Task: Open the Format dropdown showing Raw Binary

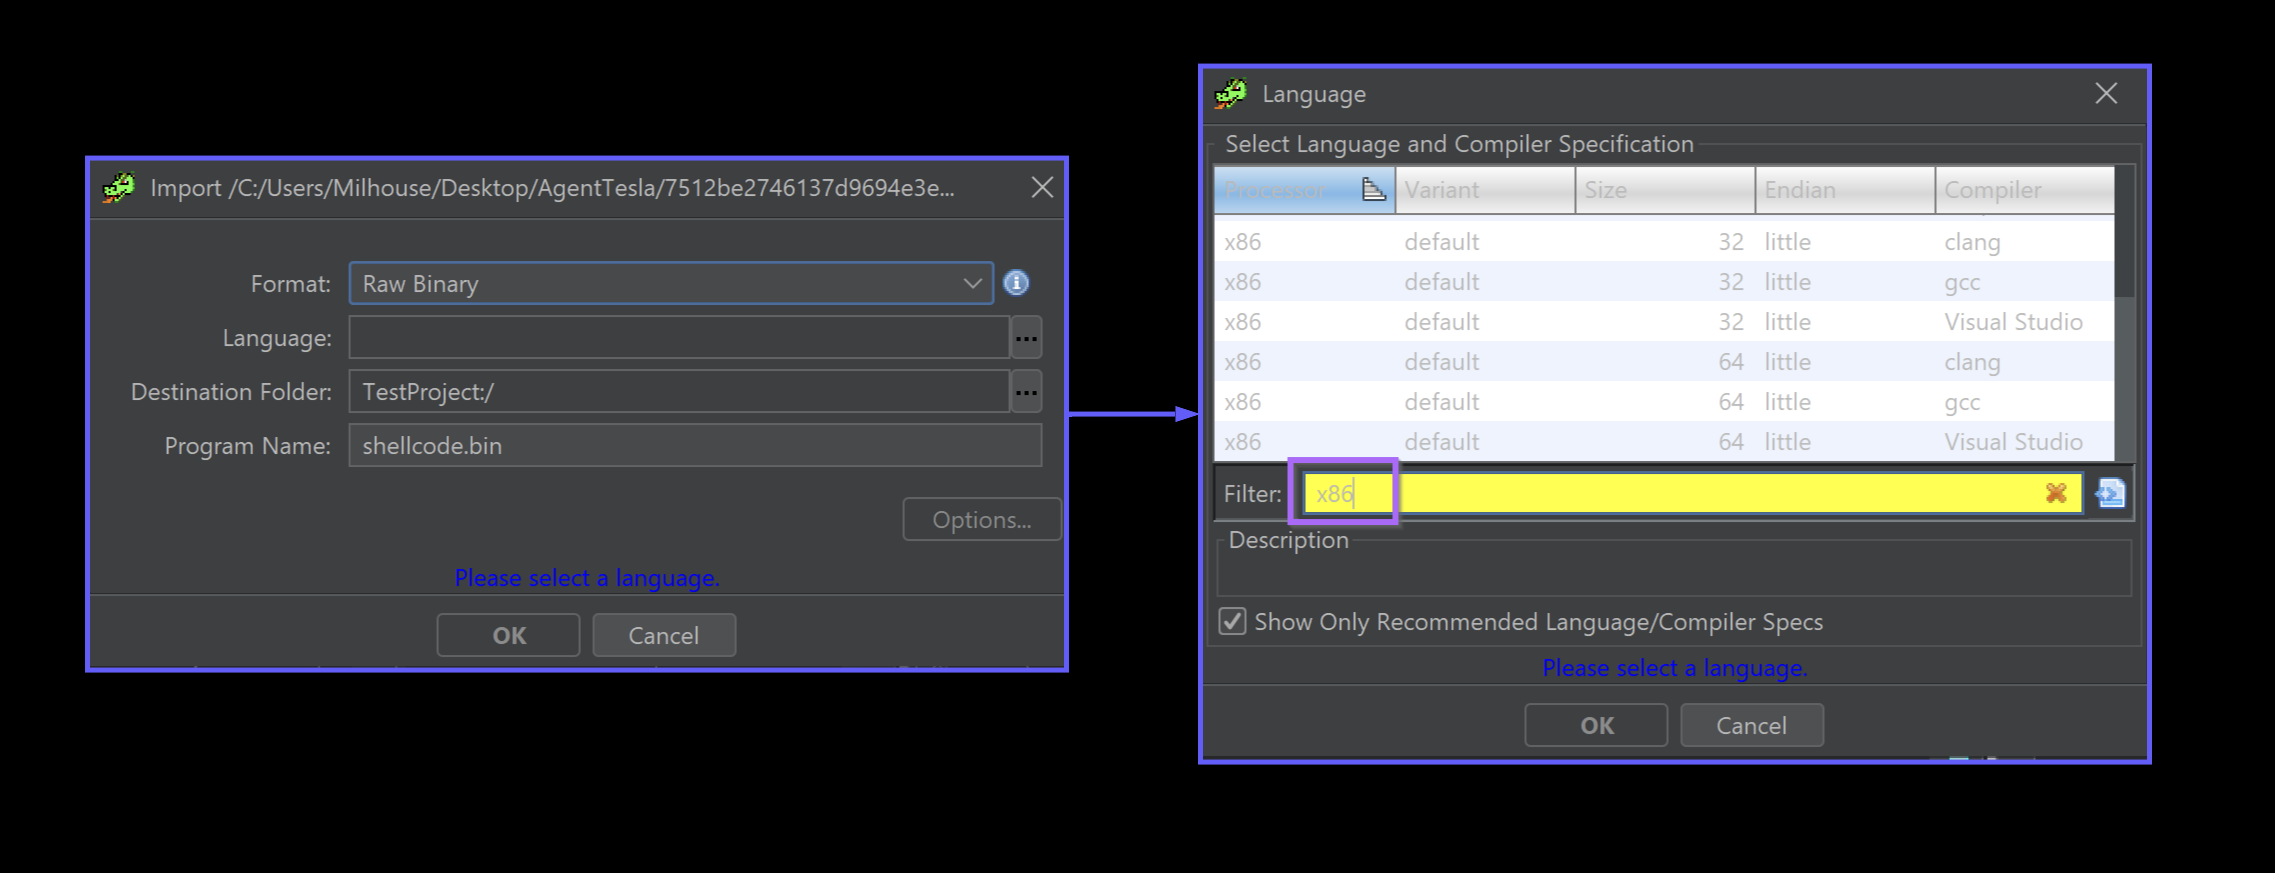Action: click(x=671, y=283)
